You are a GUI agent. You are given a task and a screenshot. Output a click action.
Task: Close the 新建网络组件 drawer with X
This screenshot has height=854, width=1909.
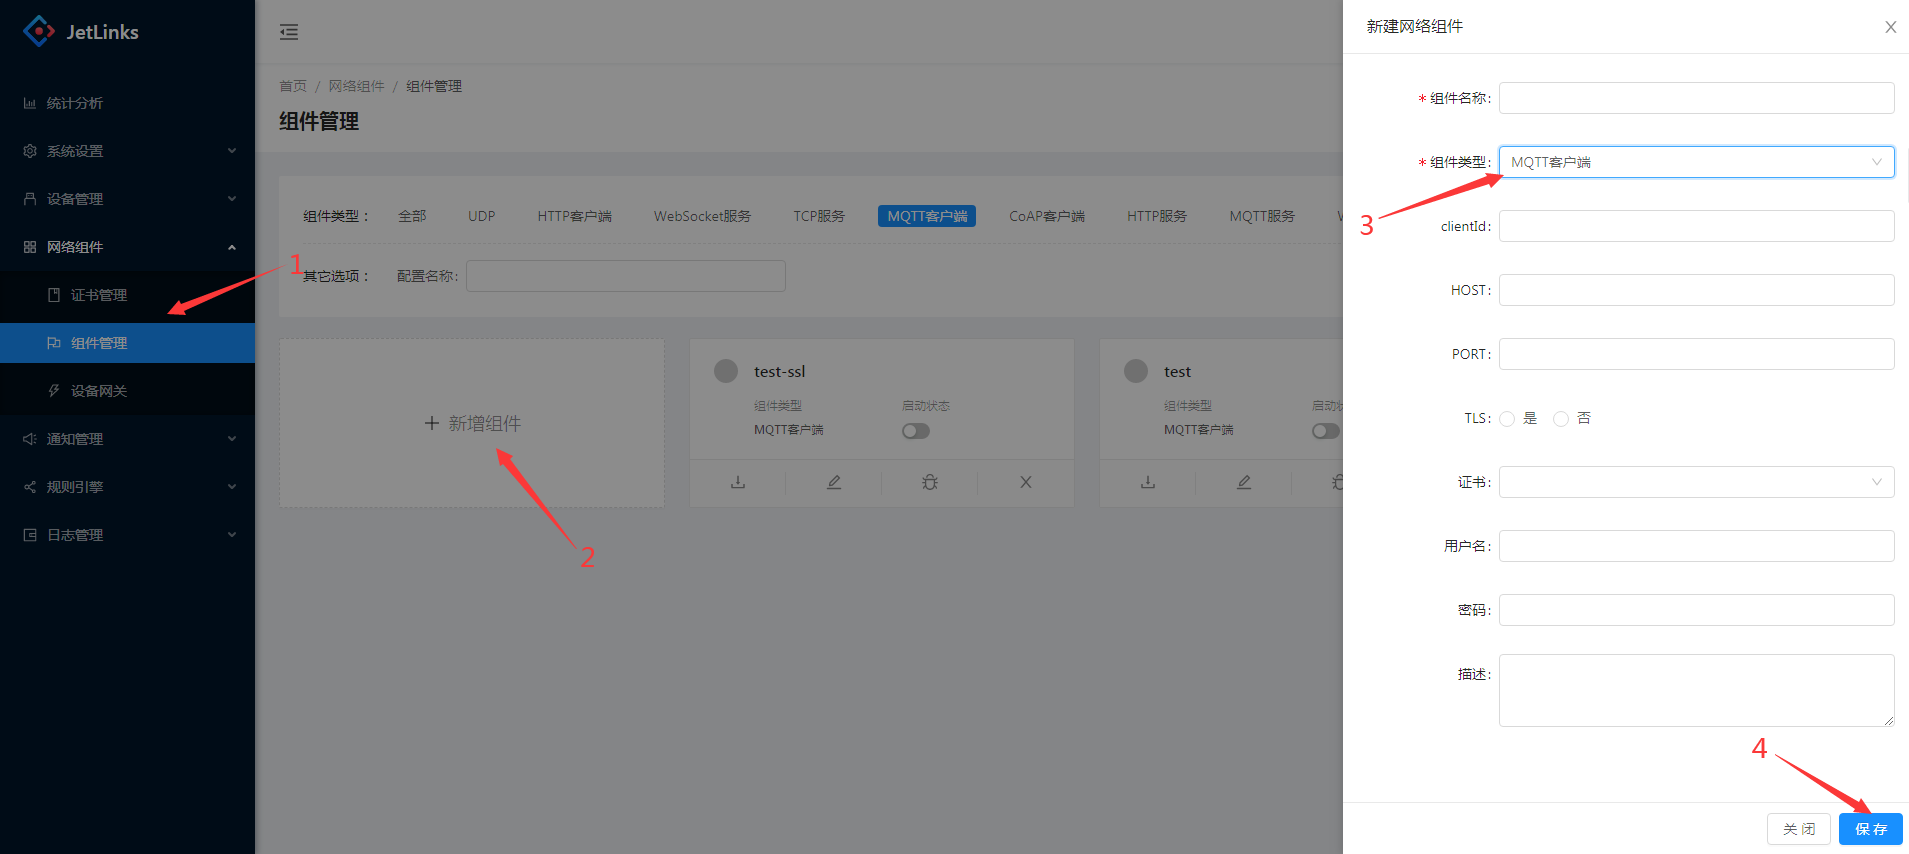1890,27
